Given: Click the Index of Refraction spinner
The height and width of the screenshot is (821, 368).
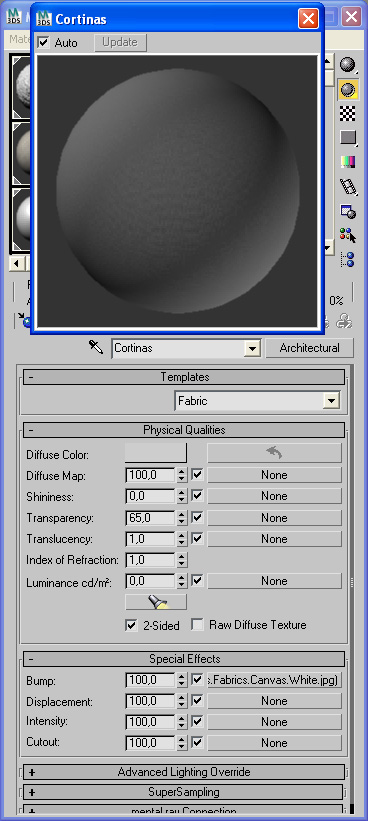Looking at the screenshot, I should tap(182, 560).
